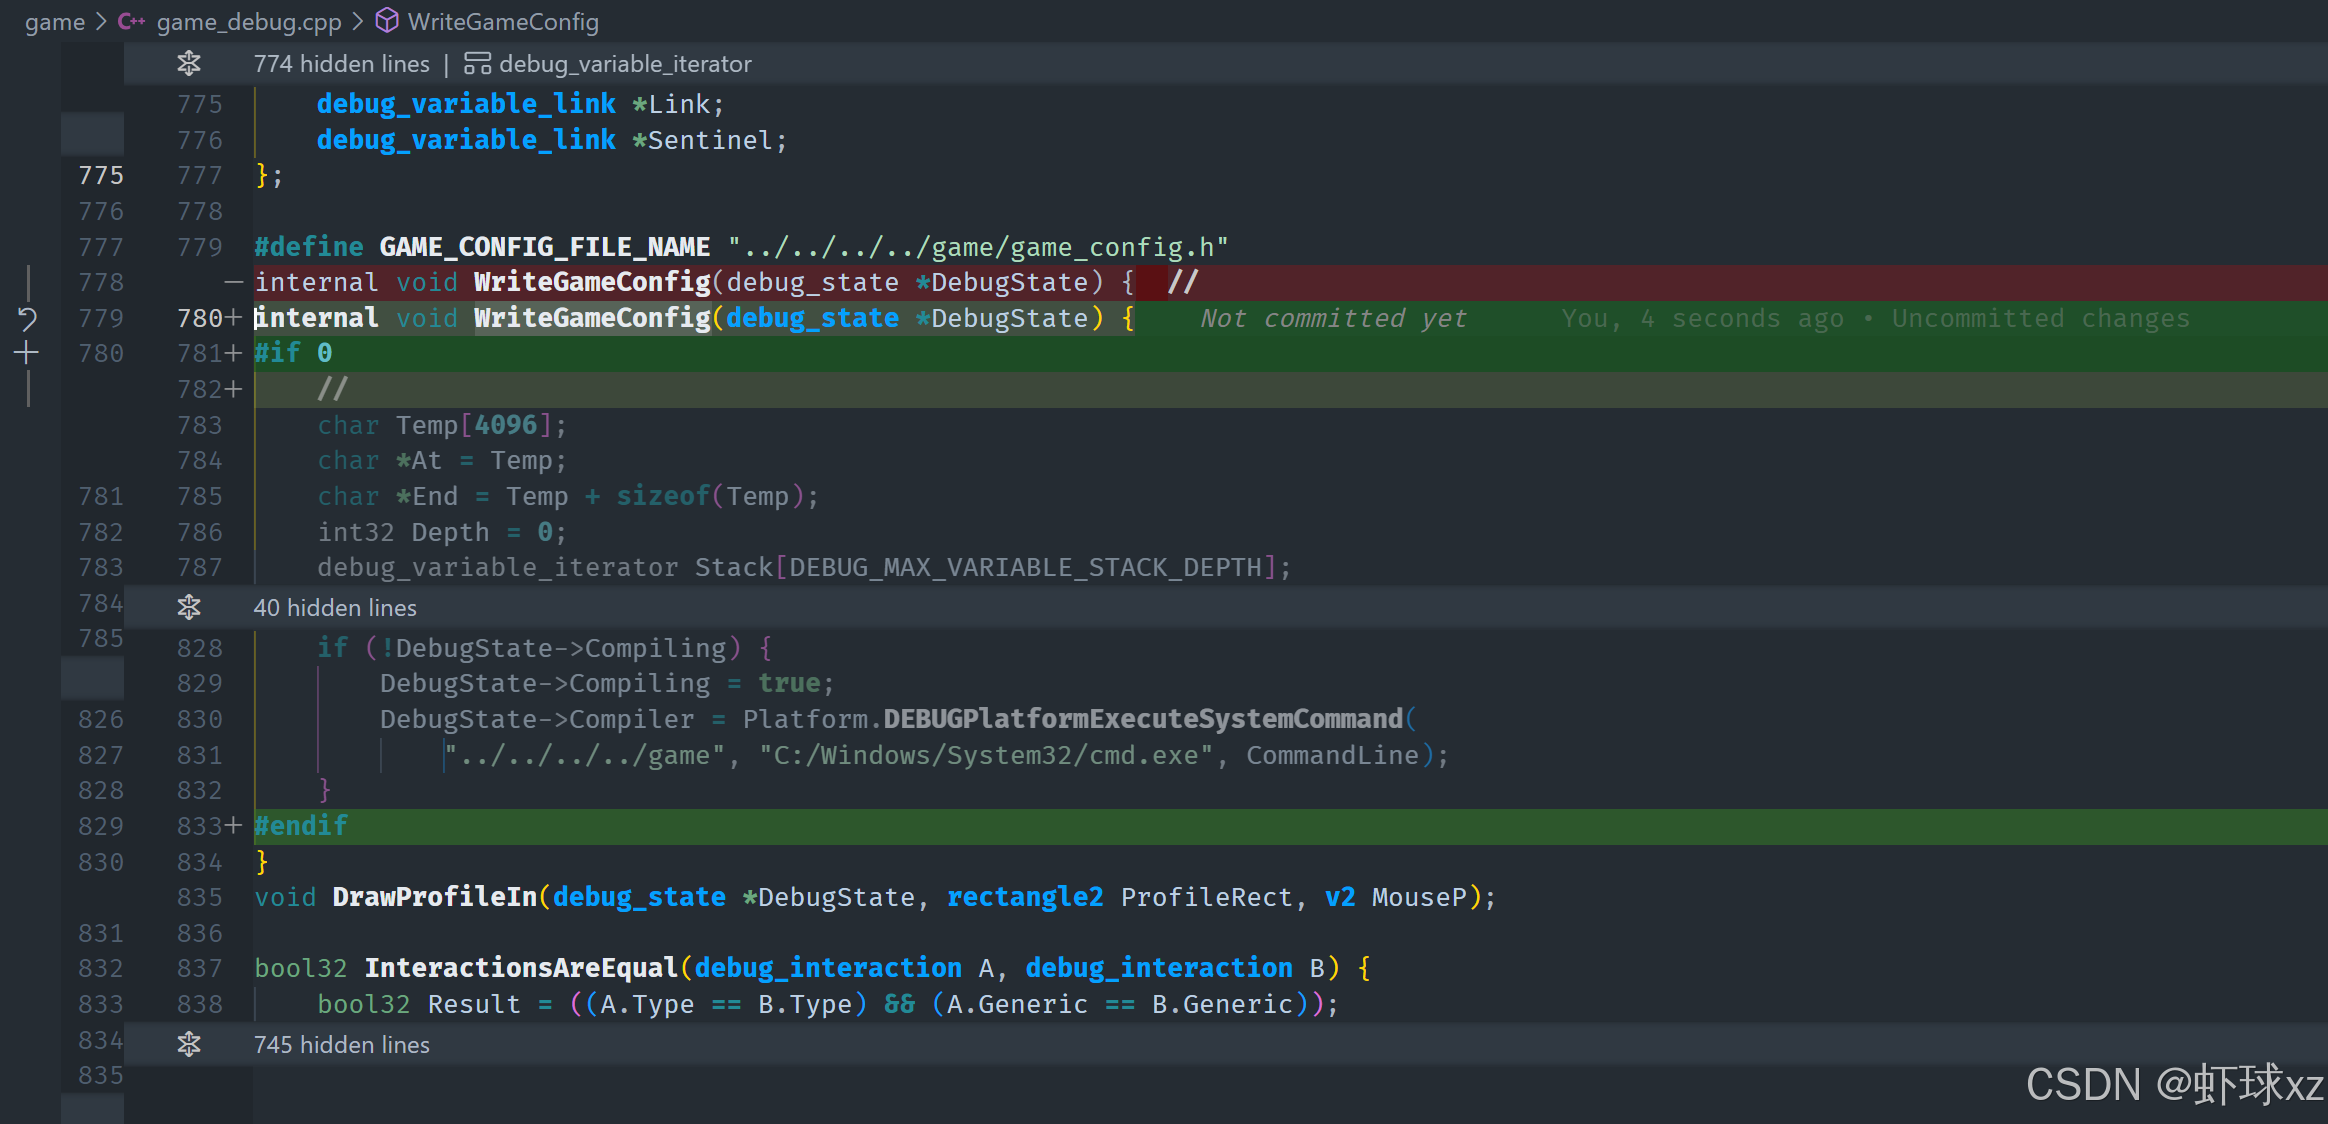Click the stage change plus icon
Screen dimensions: 2328x1124
(x=27, y=353)
